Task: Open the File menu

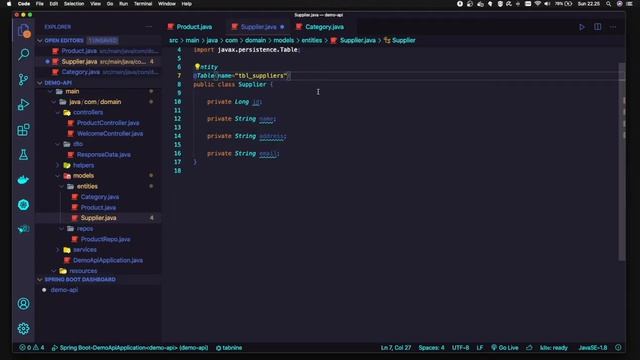Action: pyautogui.click(x=40, y=4)
